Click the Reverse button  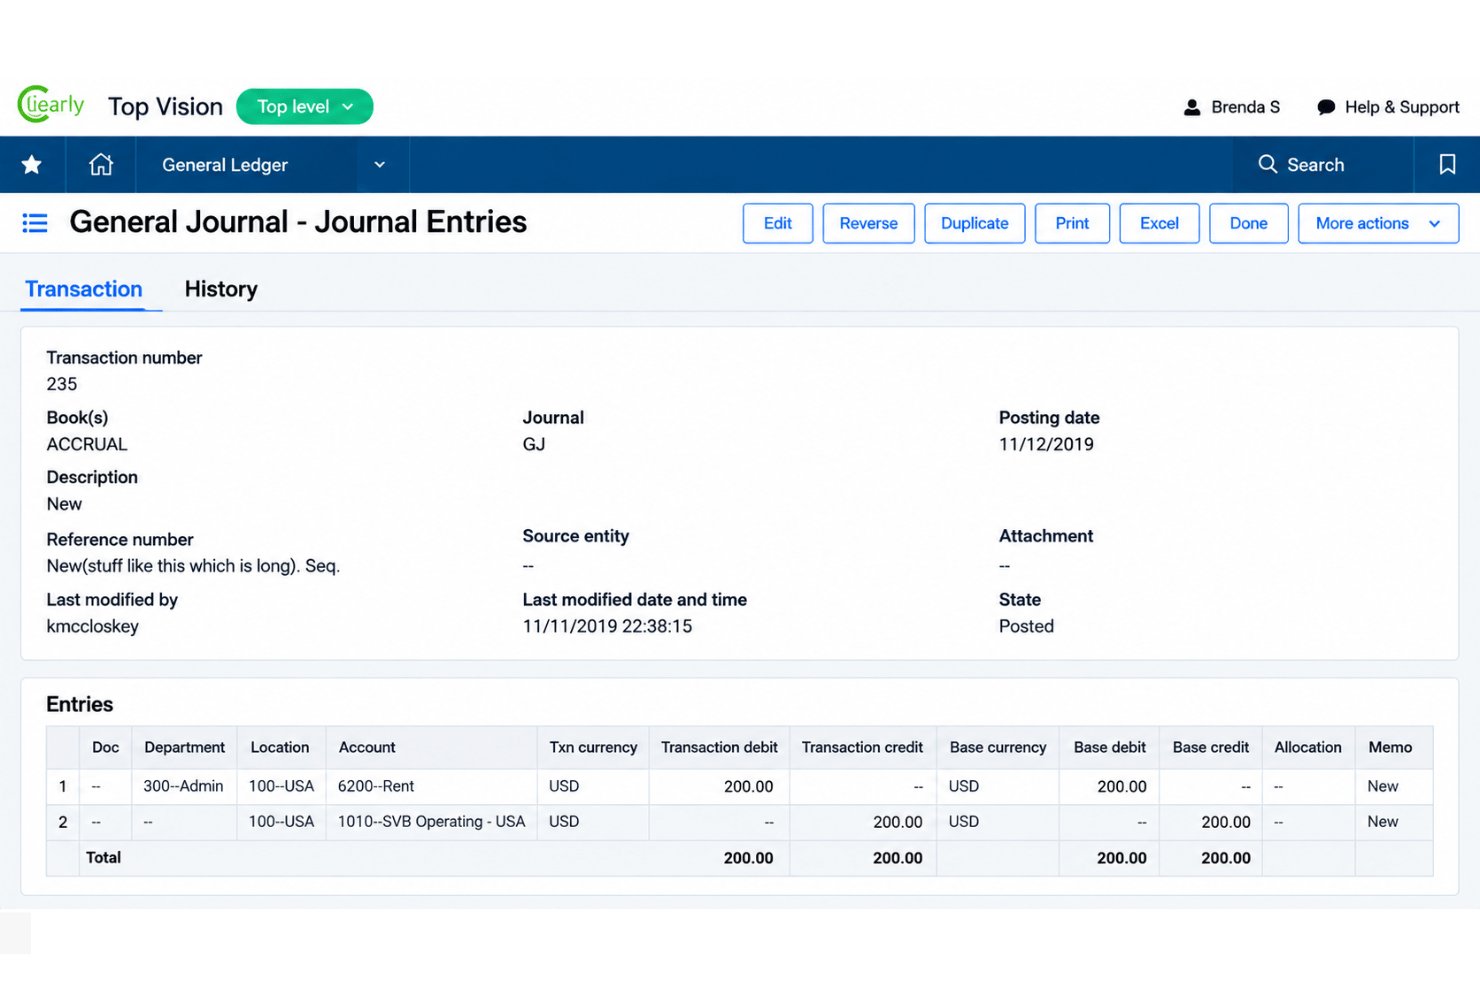(x=868, y=223)
